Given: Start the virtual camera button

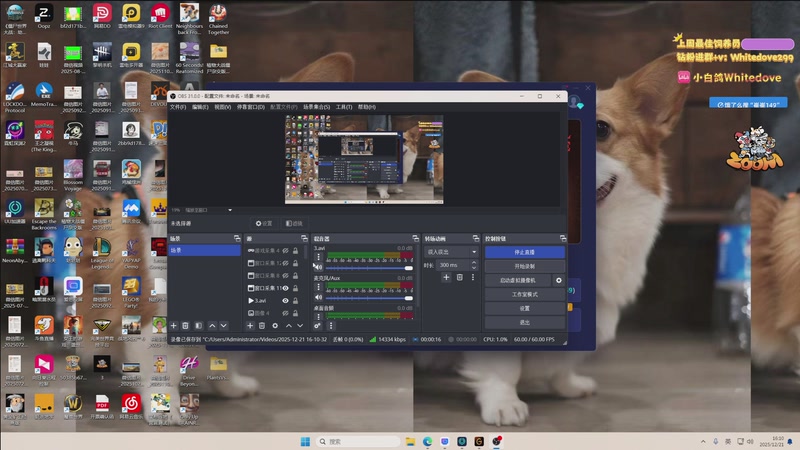Looking at the screenshot, I should 518,280.
